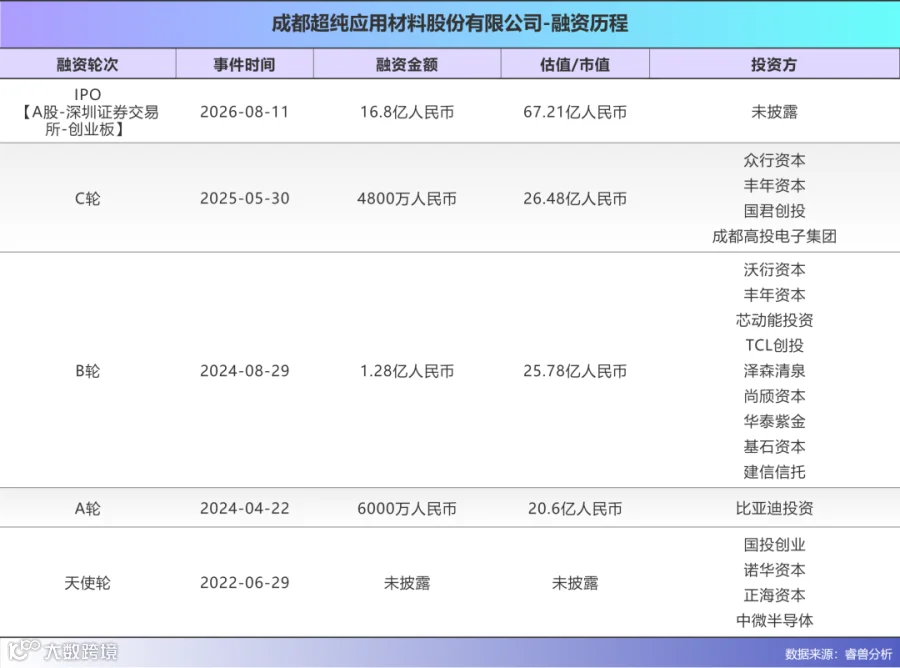Image resolution: width=900 pixels, height=668 pixels.
Task: Select the amount 4800万人民币
Action: click(407, 199)
